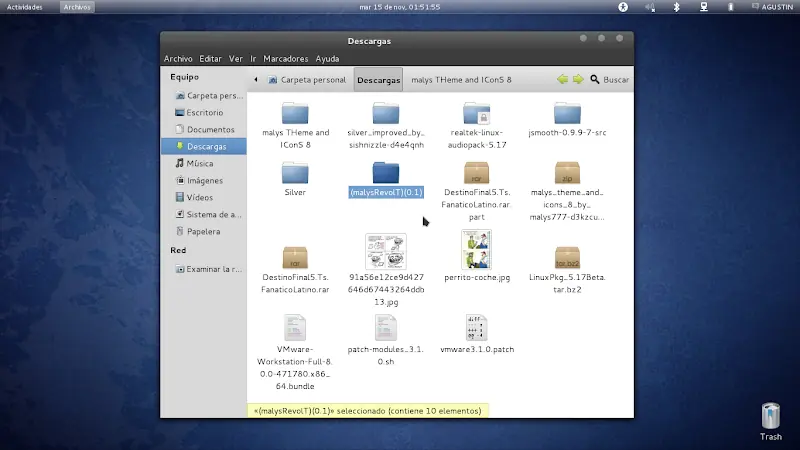Open the clock and calendar in top bar
This screenshot has height=450, width=800.
click(399, 7)
